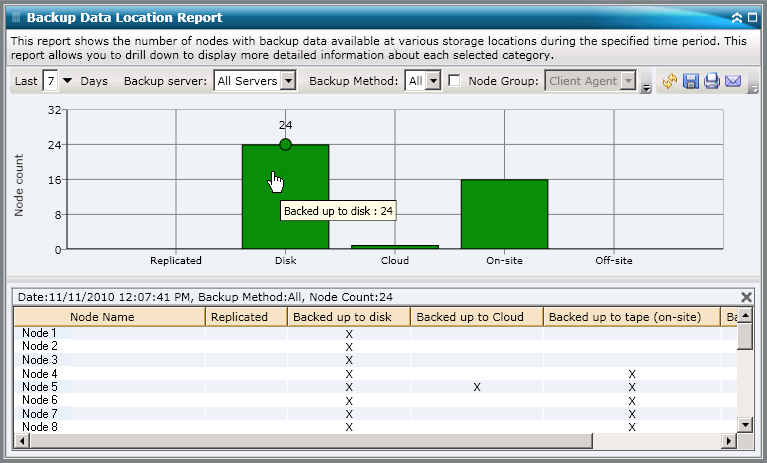Image resolution: width=767 pixels, height=463 pixels.
Task: Click the small Cloud bar in chart
Action: [395, 246]
